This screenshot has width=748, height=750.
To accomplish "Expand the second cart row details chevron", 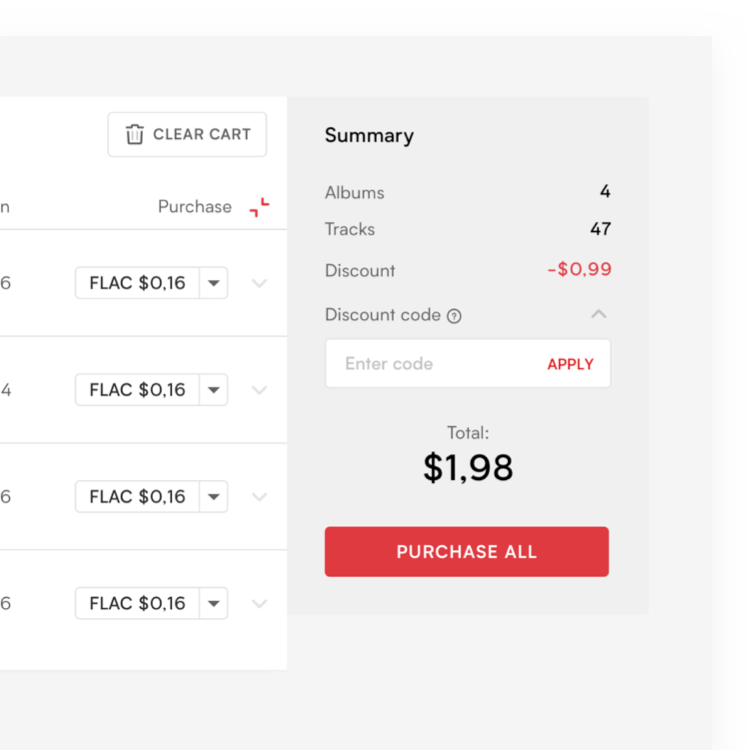I will (259, 390).
